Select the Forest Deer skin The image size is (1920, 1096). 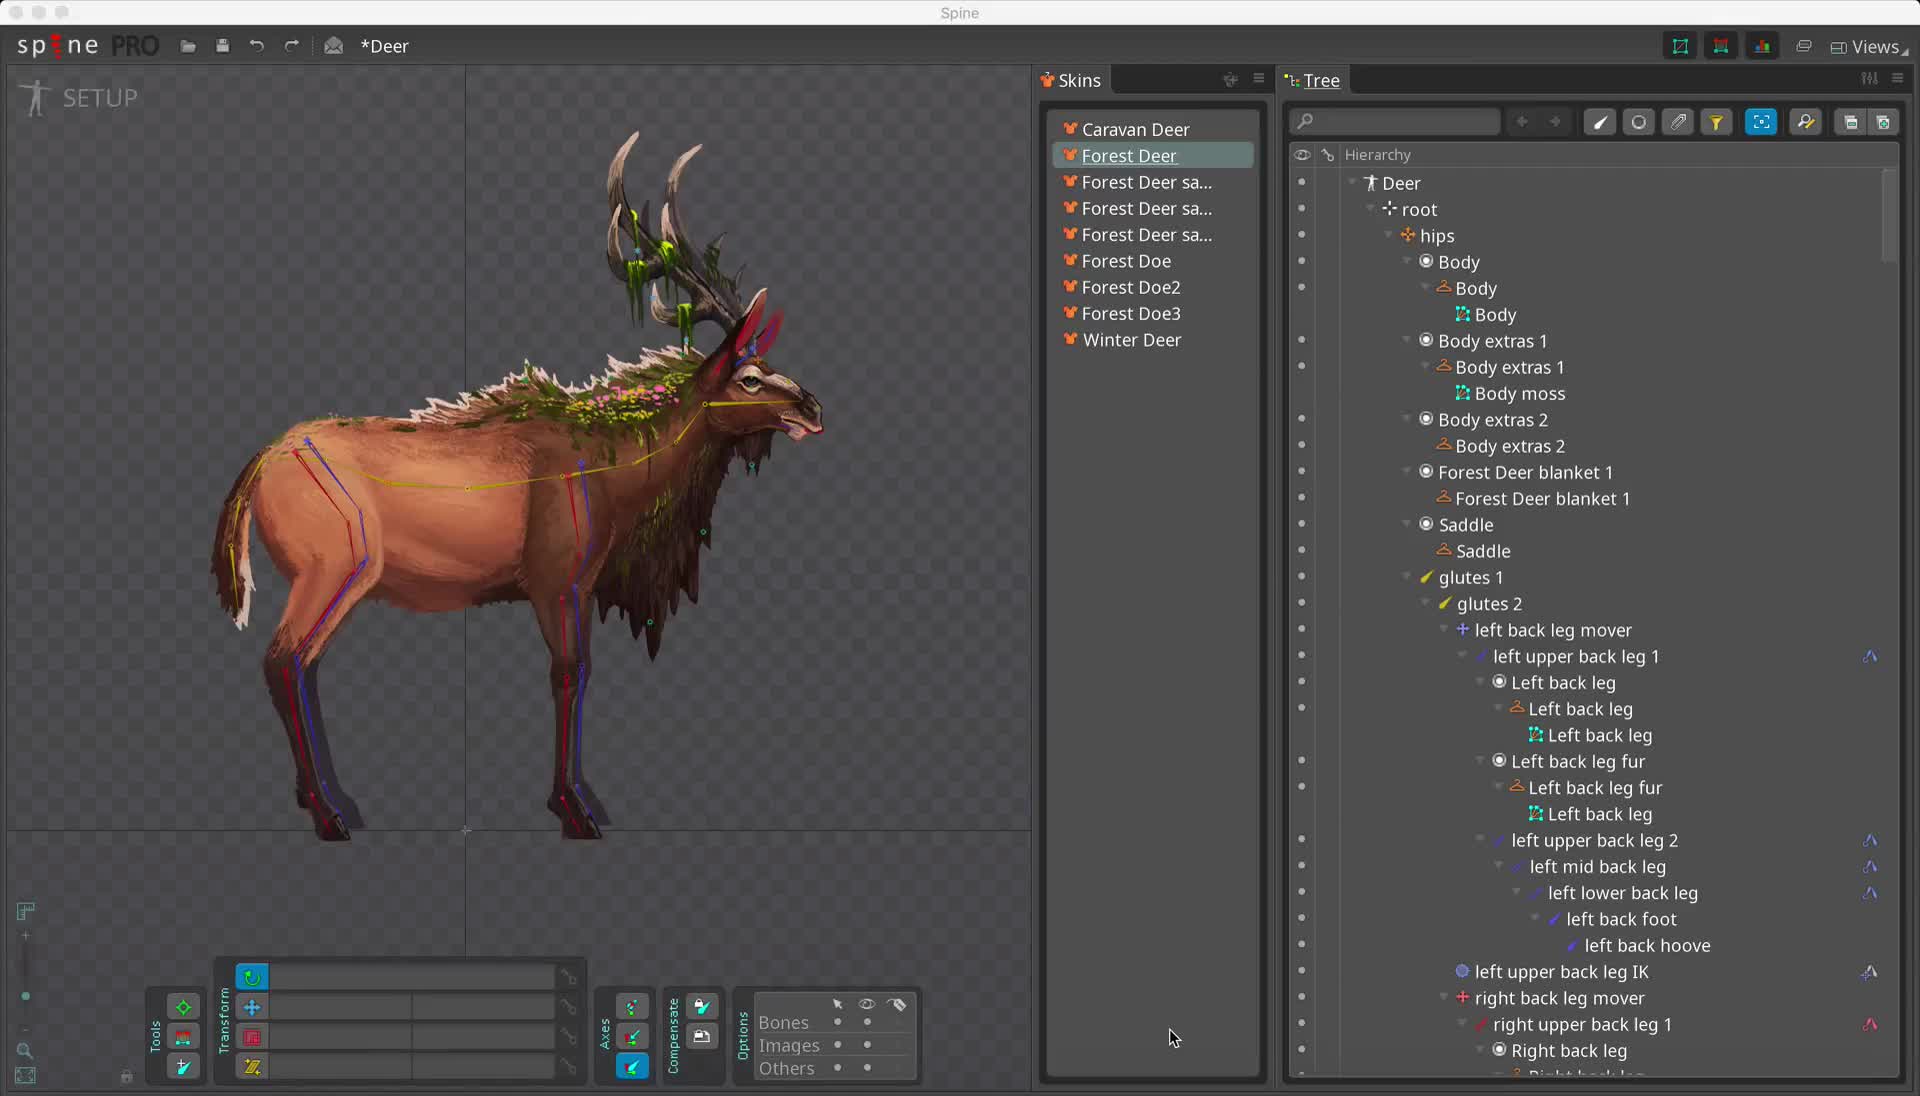(1153, 155)
